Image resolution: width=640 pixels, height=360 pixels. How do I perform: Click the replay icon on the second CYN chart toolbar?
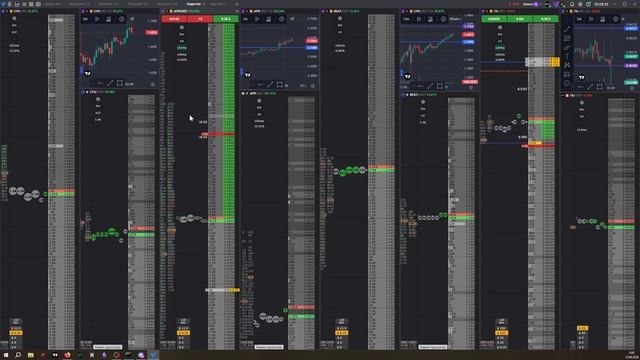[x=419, y=19]
